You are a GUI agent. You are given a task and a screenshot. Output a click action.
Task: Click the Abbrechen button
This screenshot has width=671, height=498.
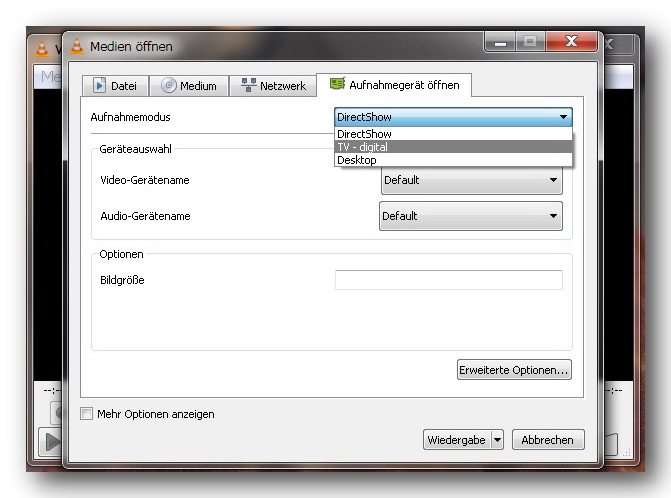[548, 440]
